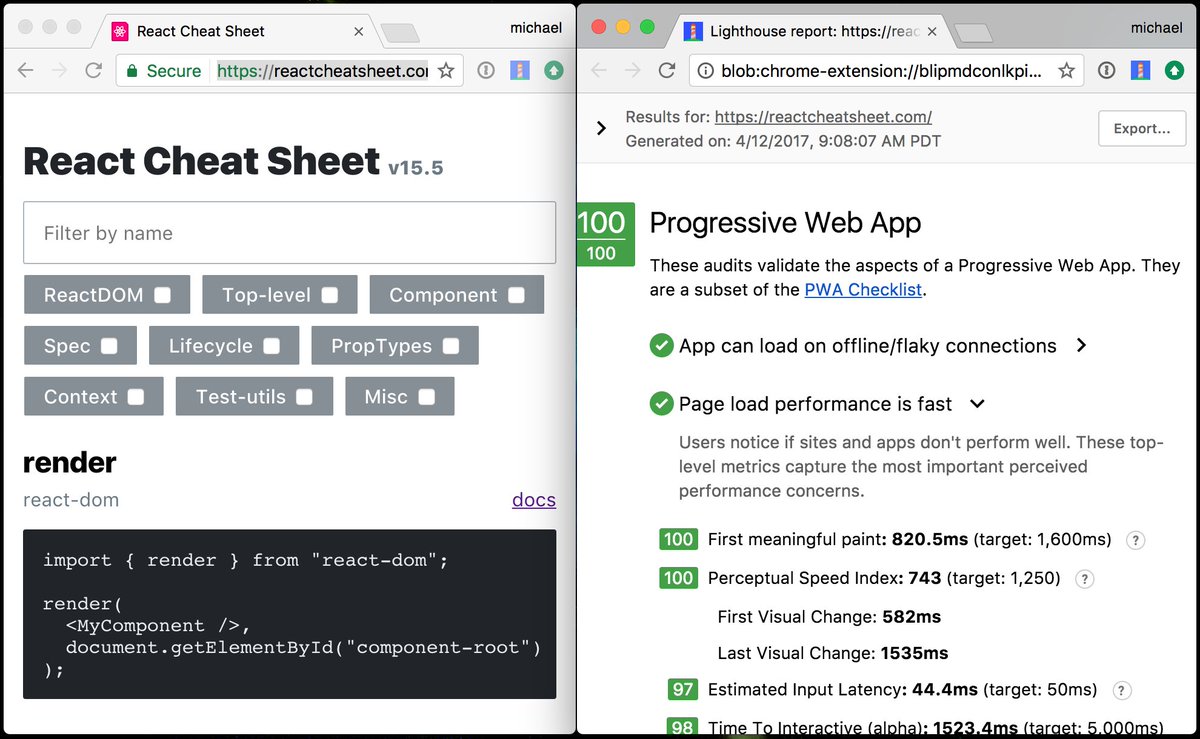The image size is (1200, 739).
Task: Expand the Results for header arrow
Action: (x=601, y=128)
